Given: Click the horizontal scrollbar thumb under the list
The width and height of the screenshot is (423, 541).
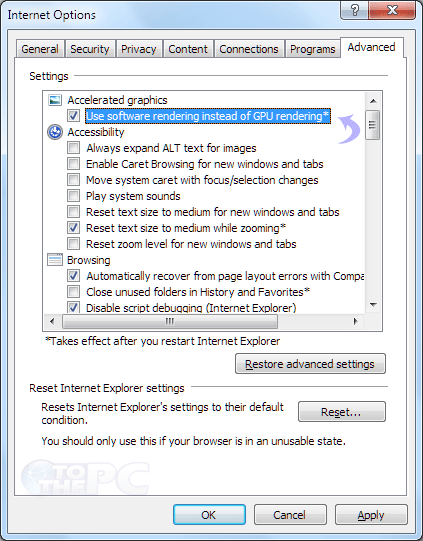Looking at the screenshot, I should [170, 322].
